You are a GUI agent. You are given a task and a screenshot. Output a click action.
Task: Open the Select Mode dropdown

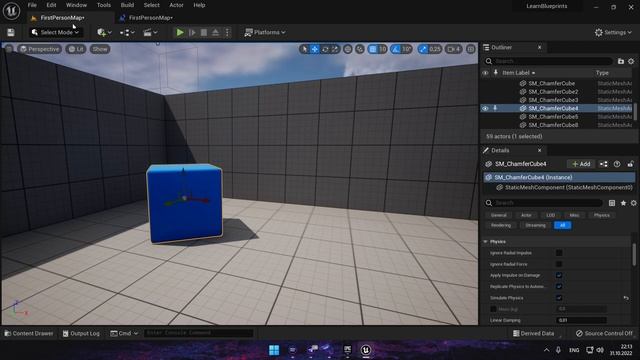click(x=55, y=32)
